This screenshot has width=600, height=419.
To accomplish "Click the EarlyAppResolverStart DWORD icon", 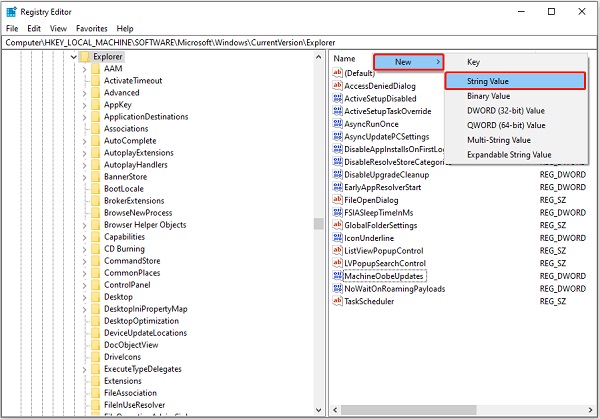I will [x=338, y=187].
